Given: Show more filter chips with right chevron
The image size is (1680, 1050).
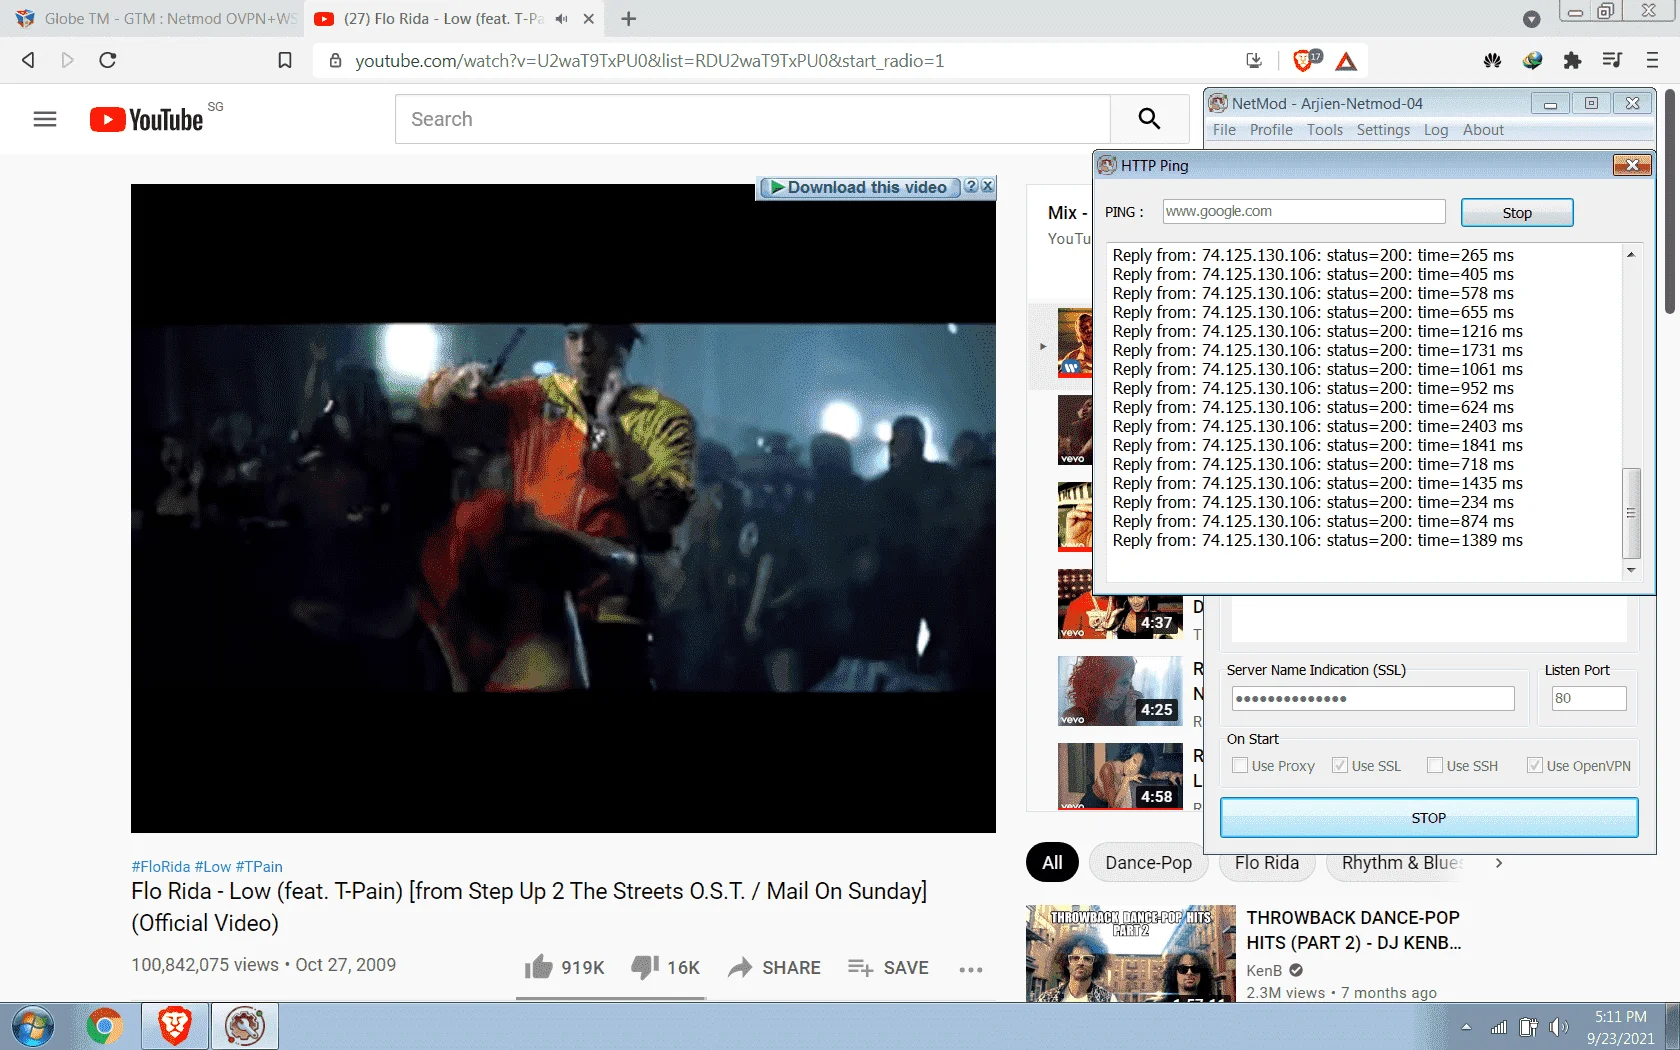Looking at the screenshot, I should tap(1498, 863).
